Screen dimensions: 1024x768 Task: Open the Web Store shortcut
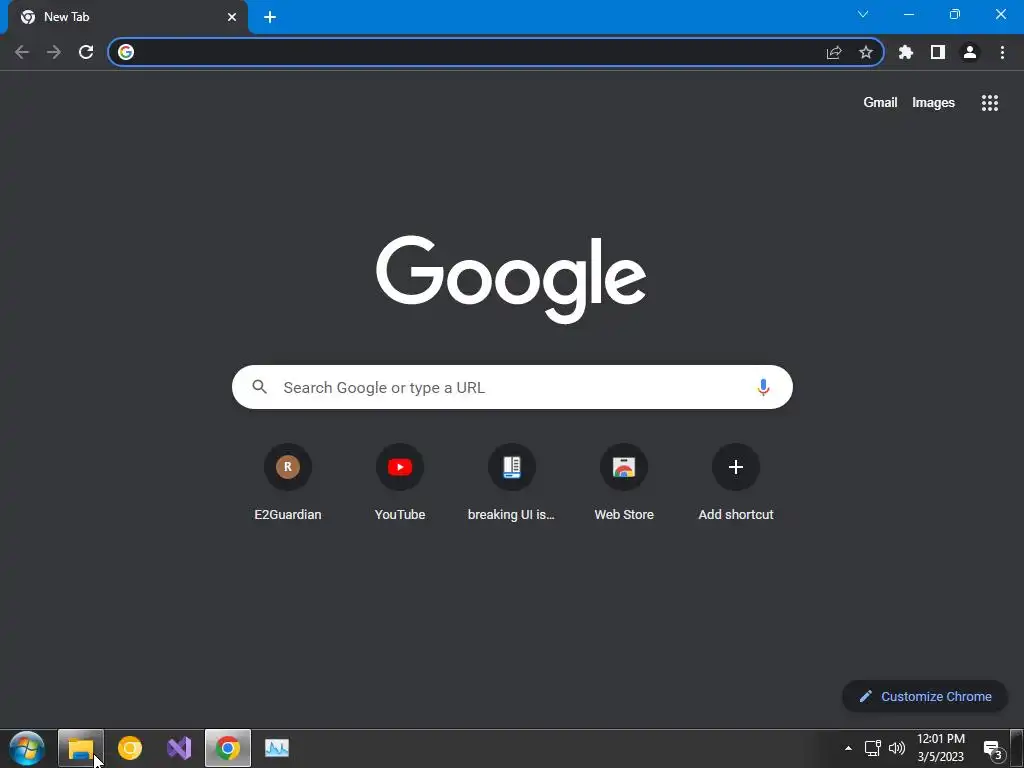[x=624, y=483]
